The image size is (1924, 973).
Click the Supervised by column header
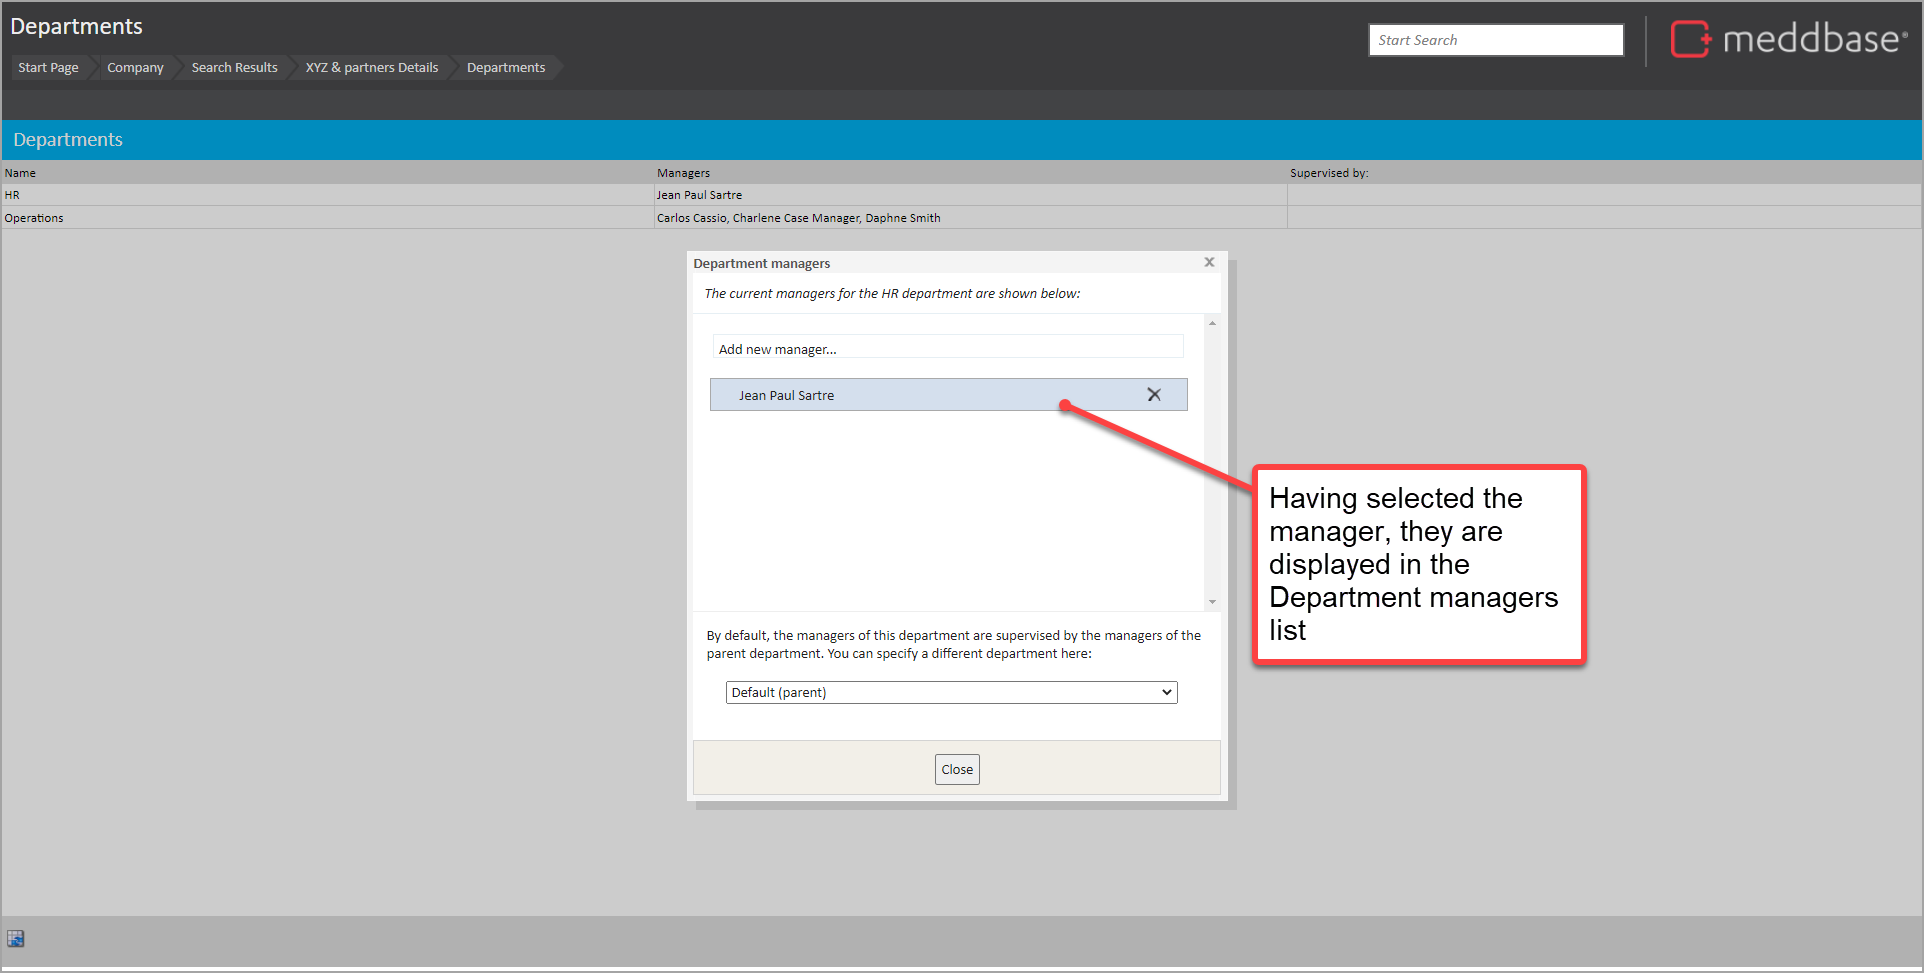pos(1328,173)
